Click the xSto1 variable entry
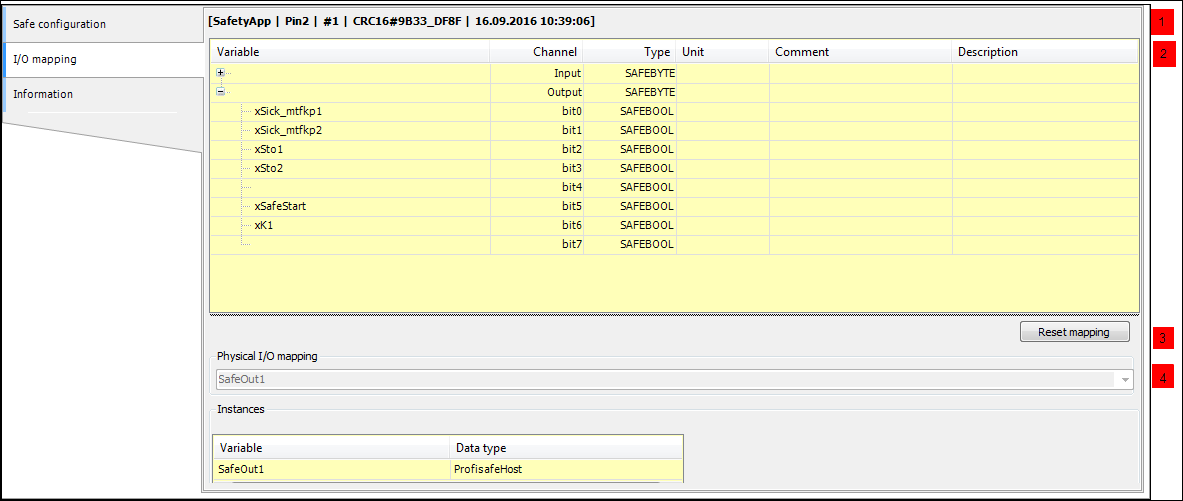Screen dimensions: 1183x501 tap(269, 149)
